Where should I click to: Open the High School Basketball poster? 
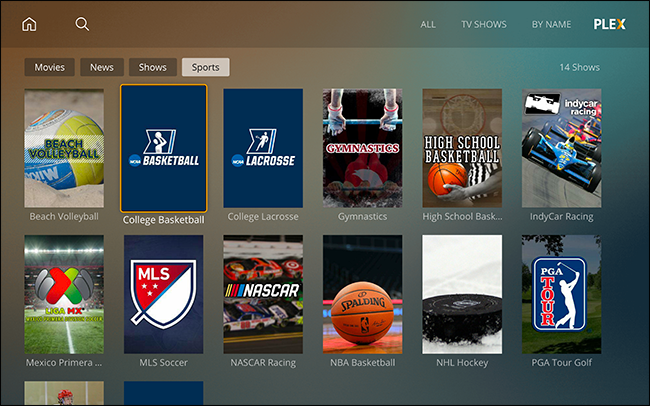(x=462, y=148)
